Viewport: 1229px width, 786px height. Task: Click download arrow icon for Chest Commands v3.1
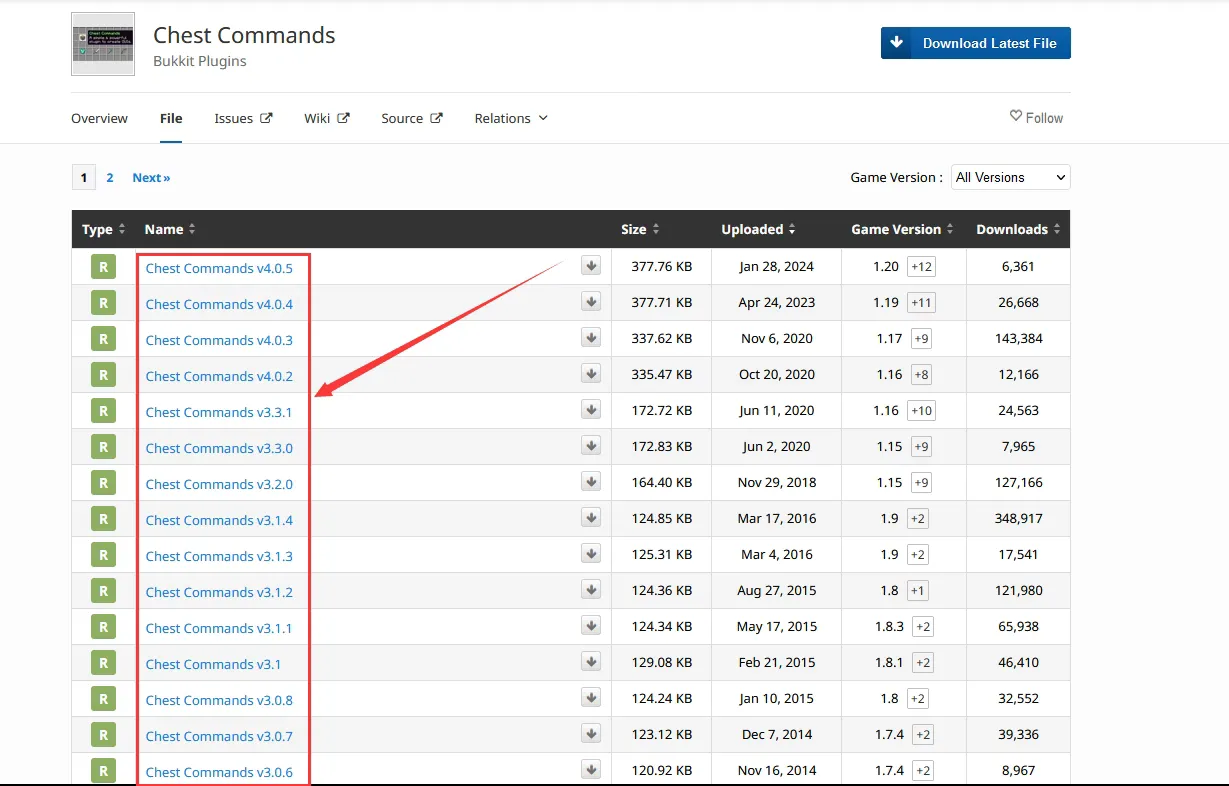pos(591,662)
